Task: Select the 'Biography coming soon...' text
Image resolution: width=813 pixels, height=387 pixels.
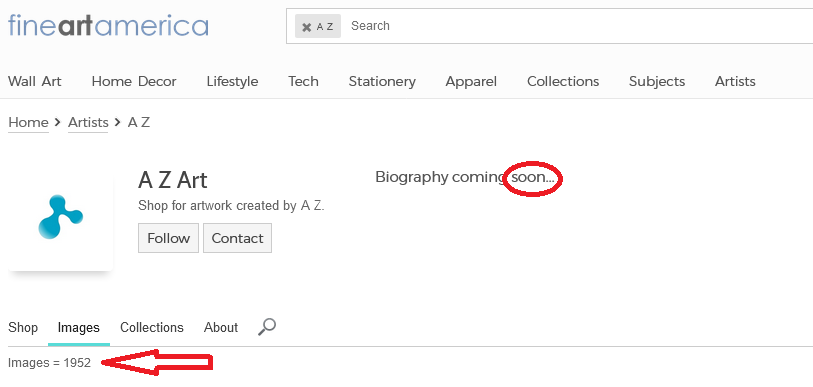Action: (465, 177)
